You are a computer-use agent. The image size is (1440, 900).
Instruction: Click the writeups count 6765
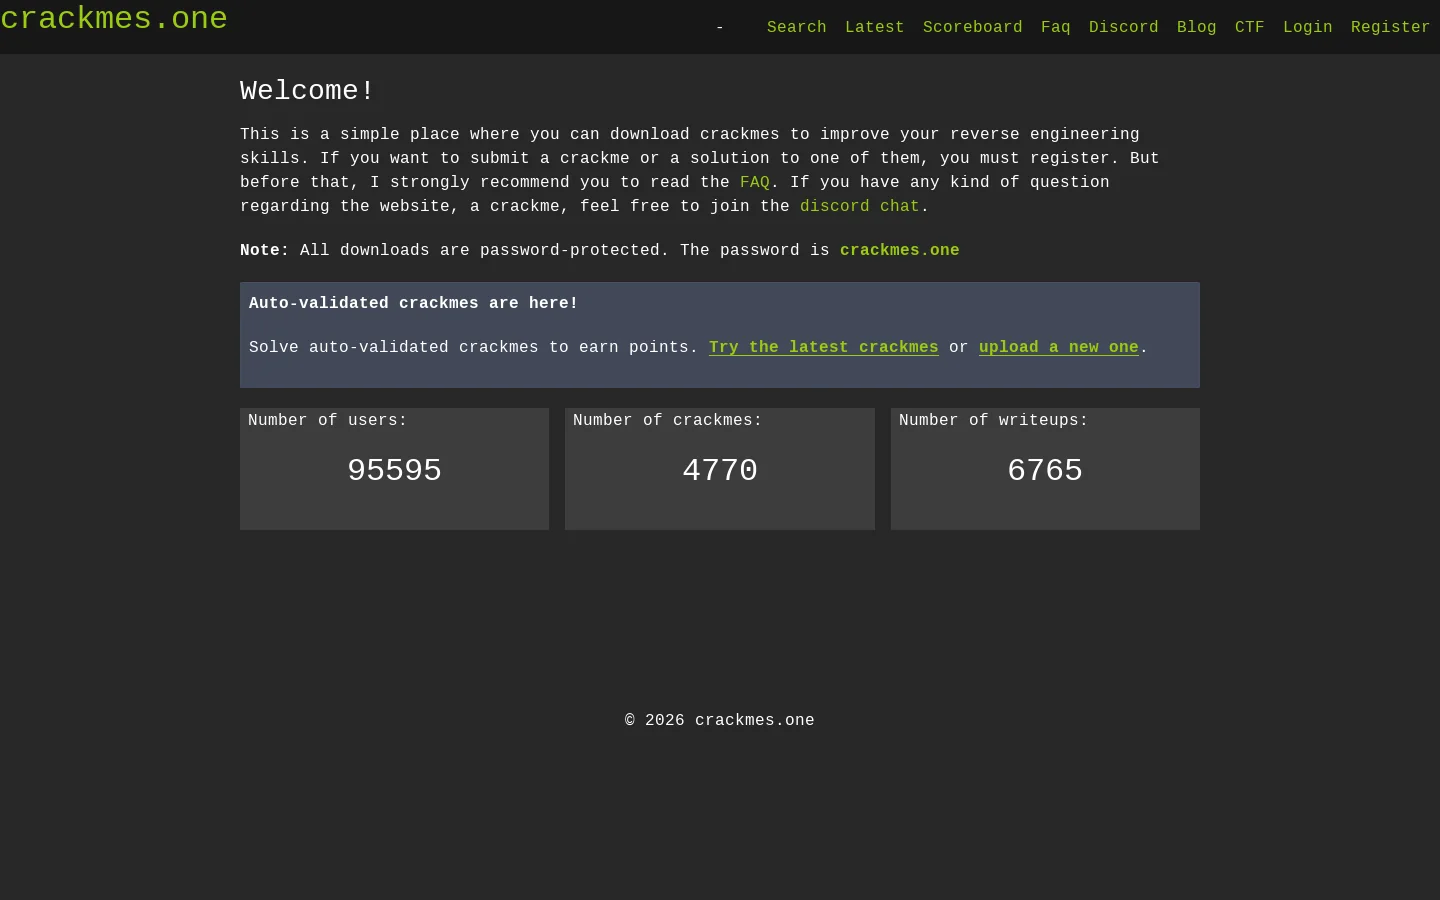click(x=1045, y=470)
